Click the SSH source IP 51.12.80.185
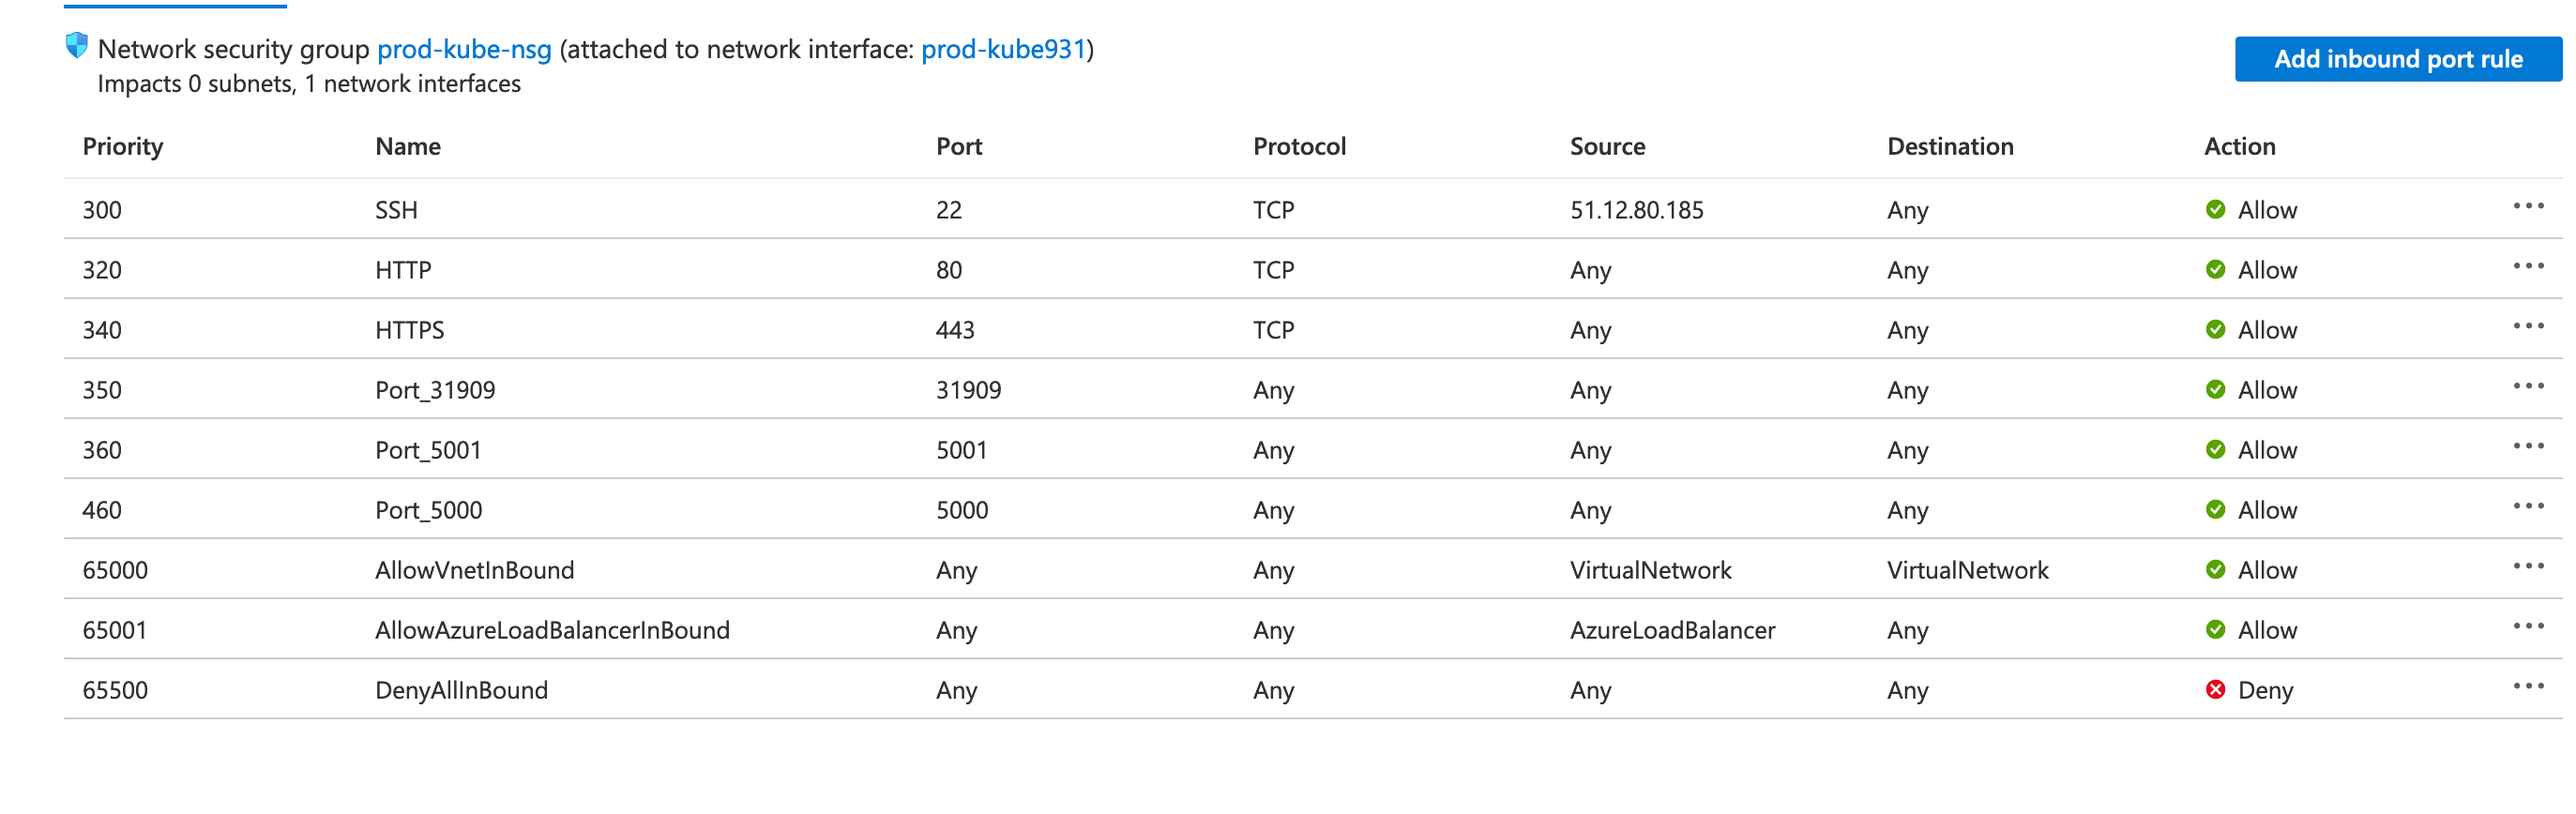 pos(1636,210)
